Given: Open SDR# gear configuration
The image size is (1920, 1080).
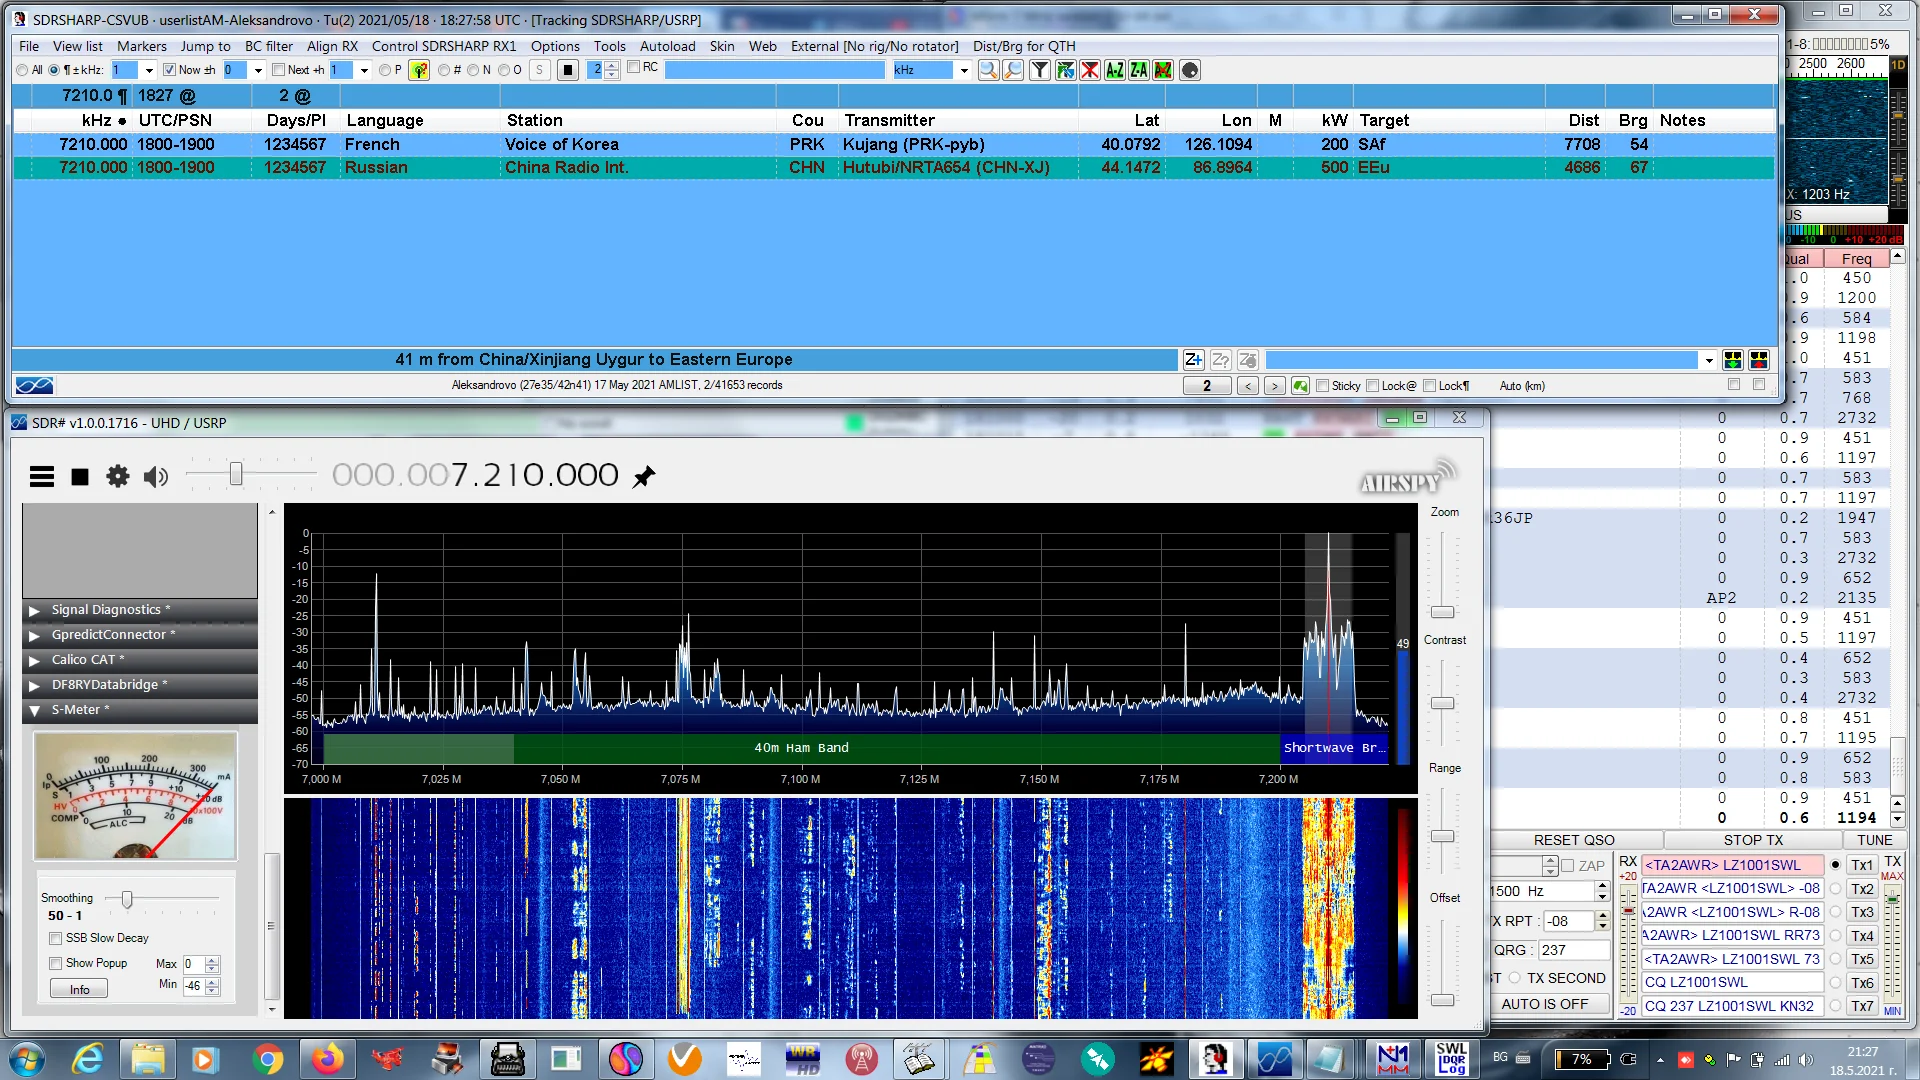Looking at the screenshot, I should [x=118, y=477].
